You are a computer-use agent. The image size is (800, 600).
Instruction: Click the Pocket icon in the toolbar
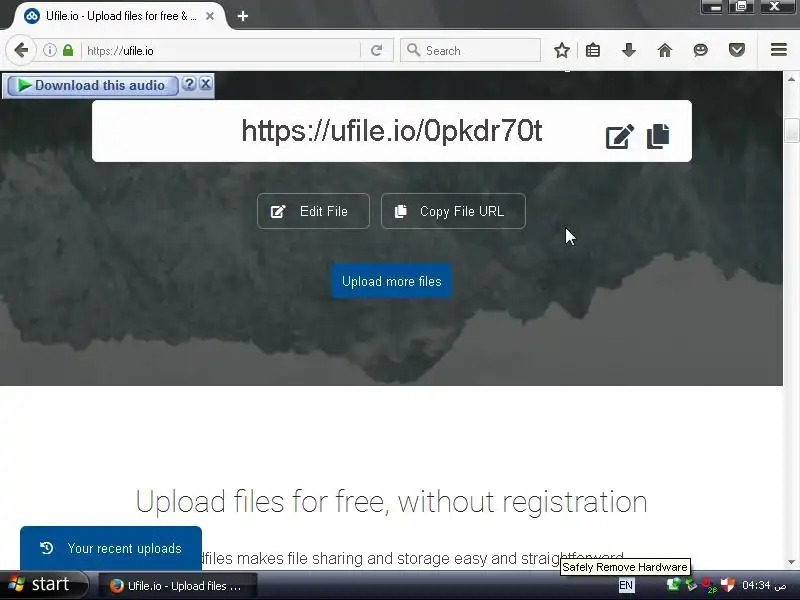(736, 51)
